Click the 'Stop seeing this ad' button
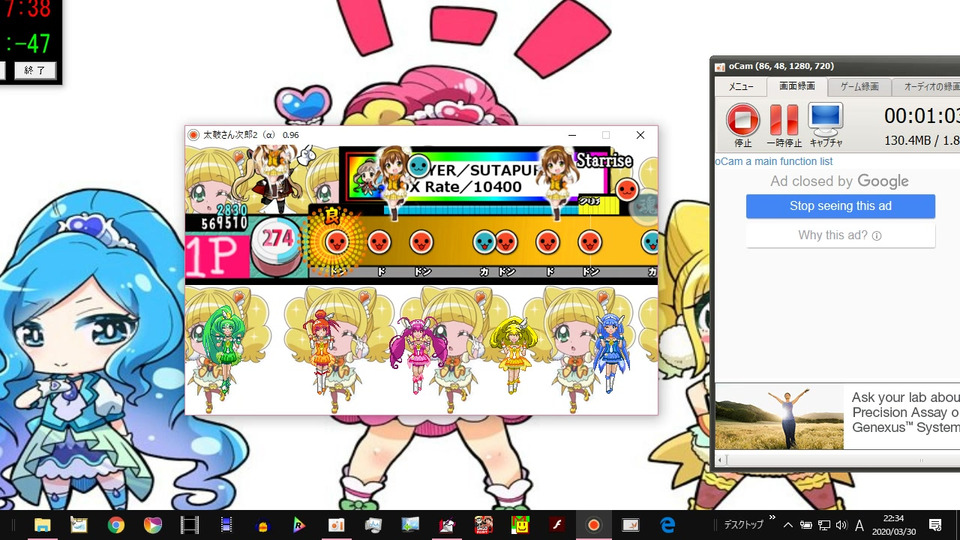 840,206
